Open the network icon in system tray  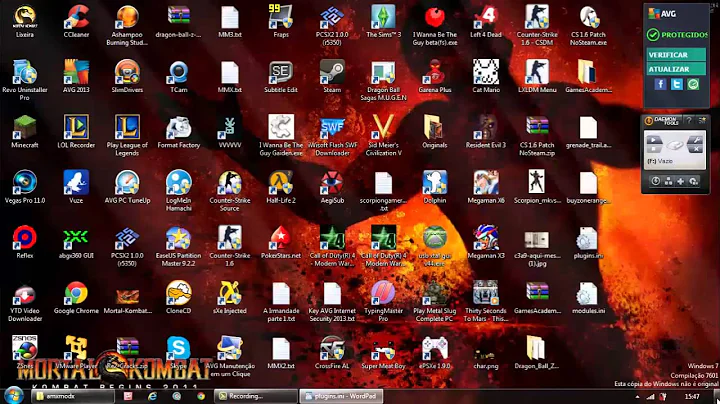click(651, 397)
